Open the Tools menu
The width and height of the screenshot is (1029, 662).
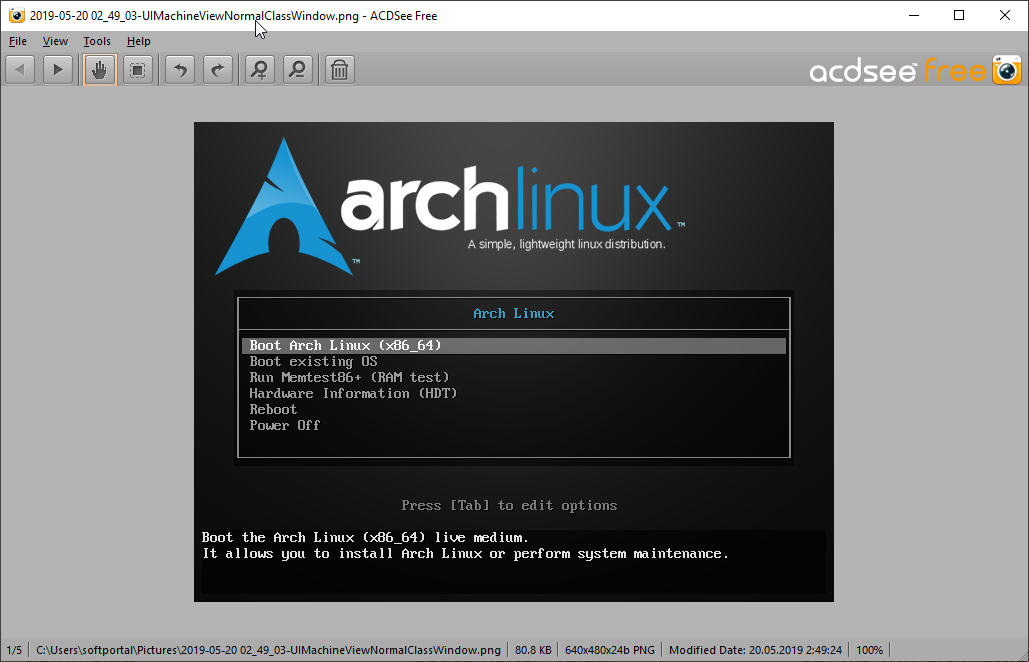click(97, 41)
